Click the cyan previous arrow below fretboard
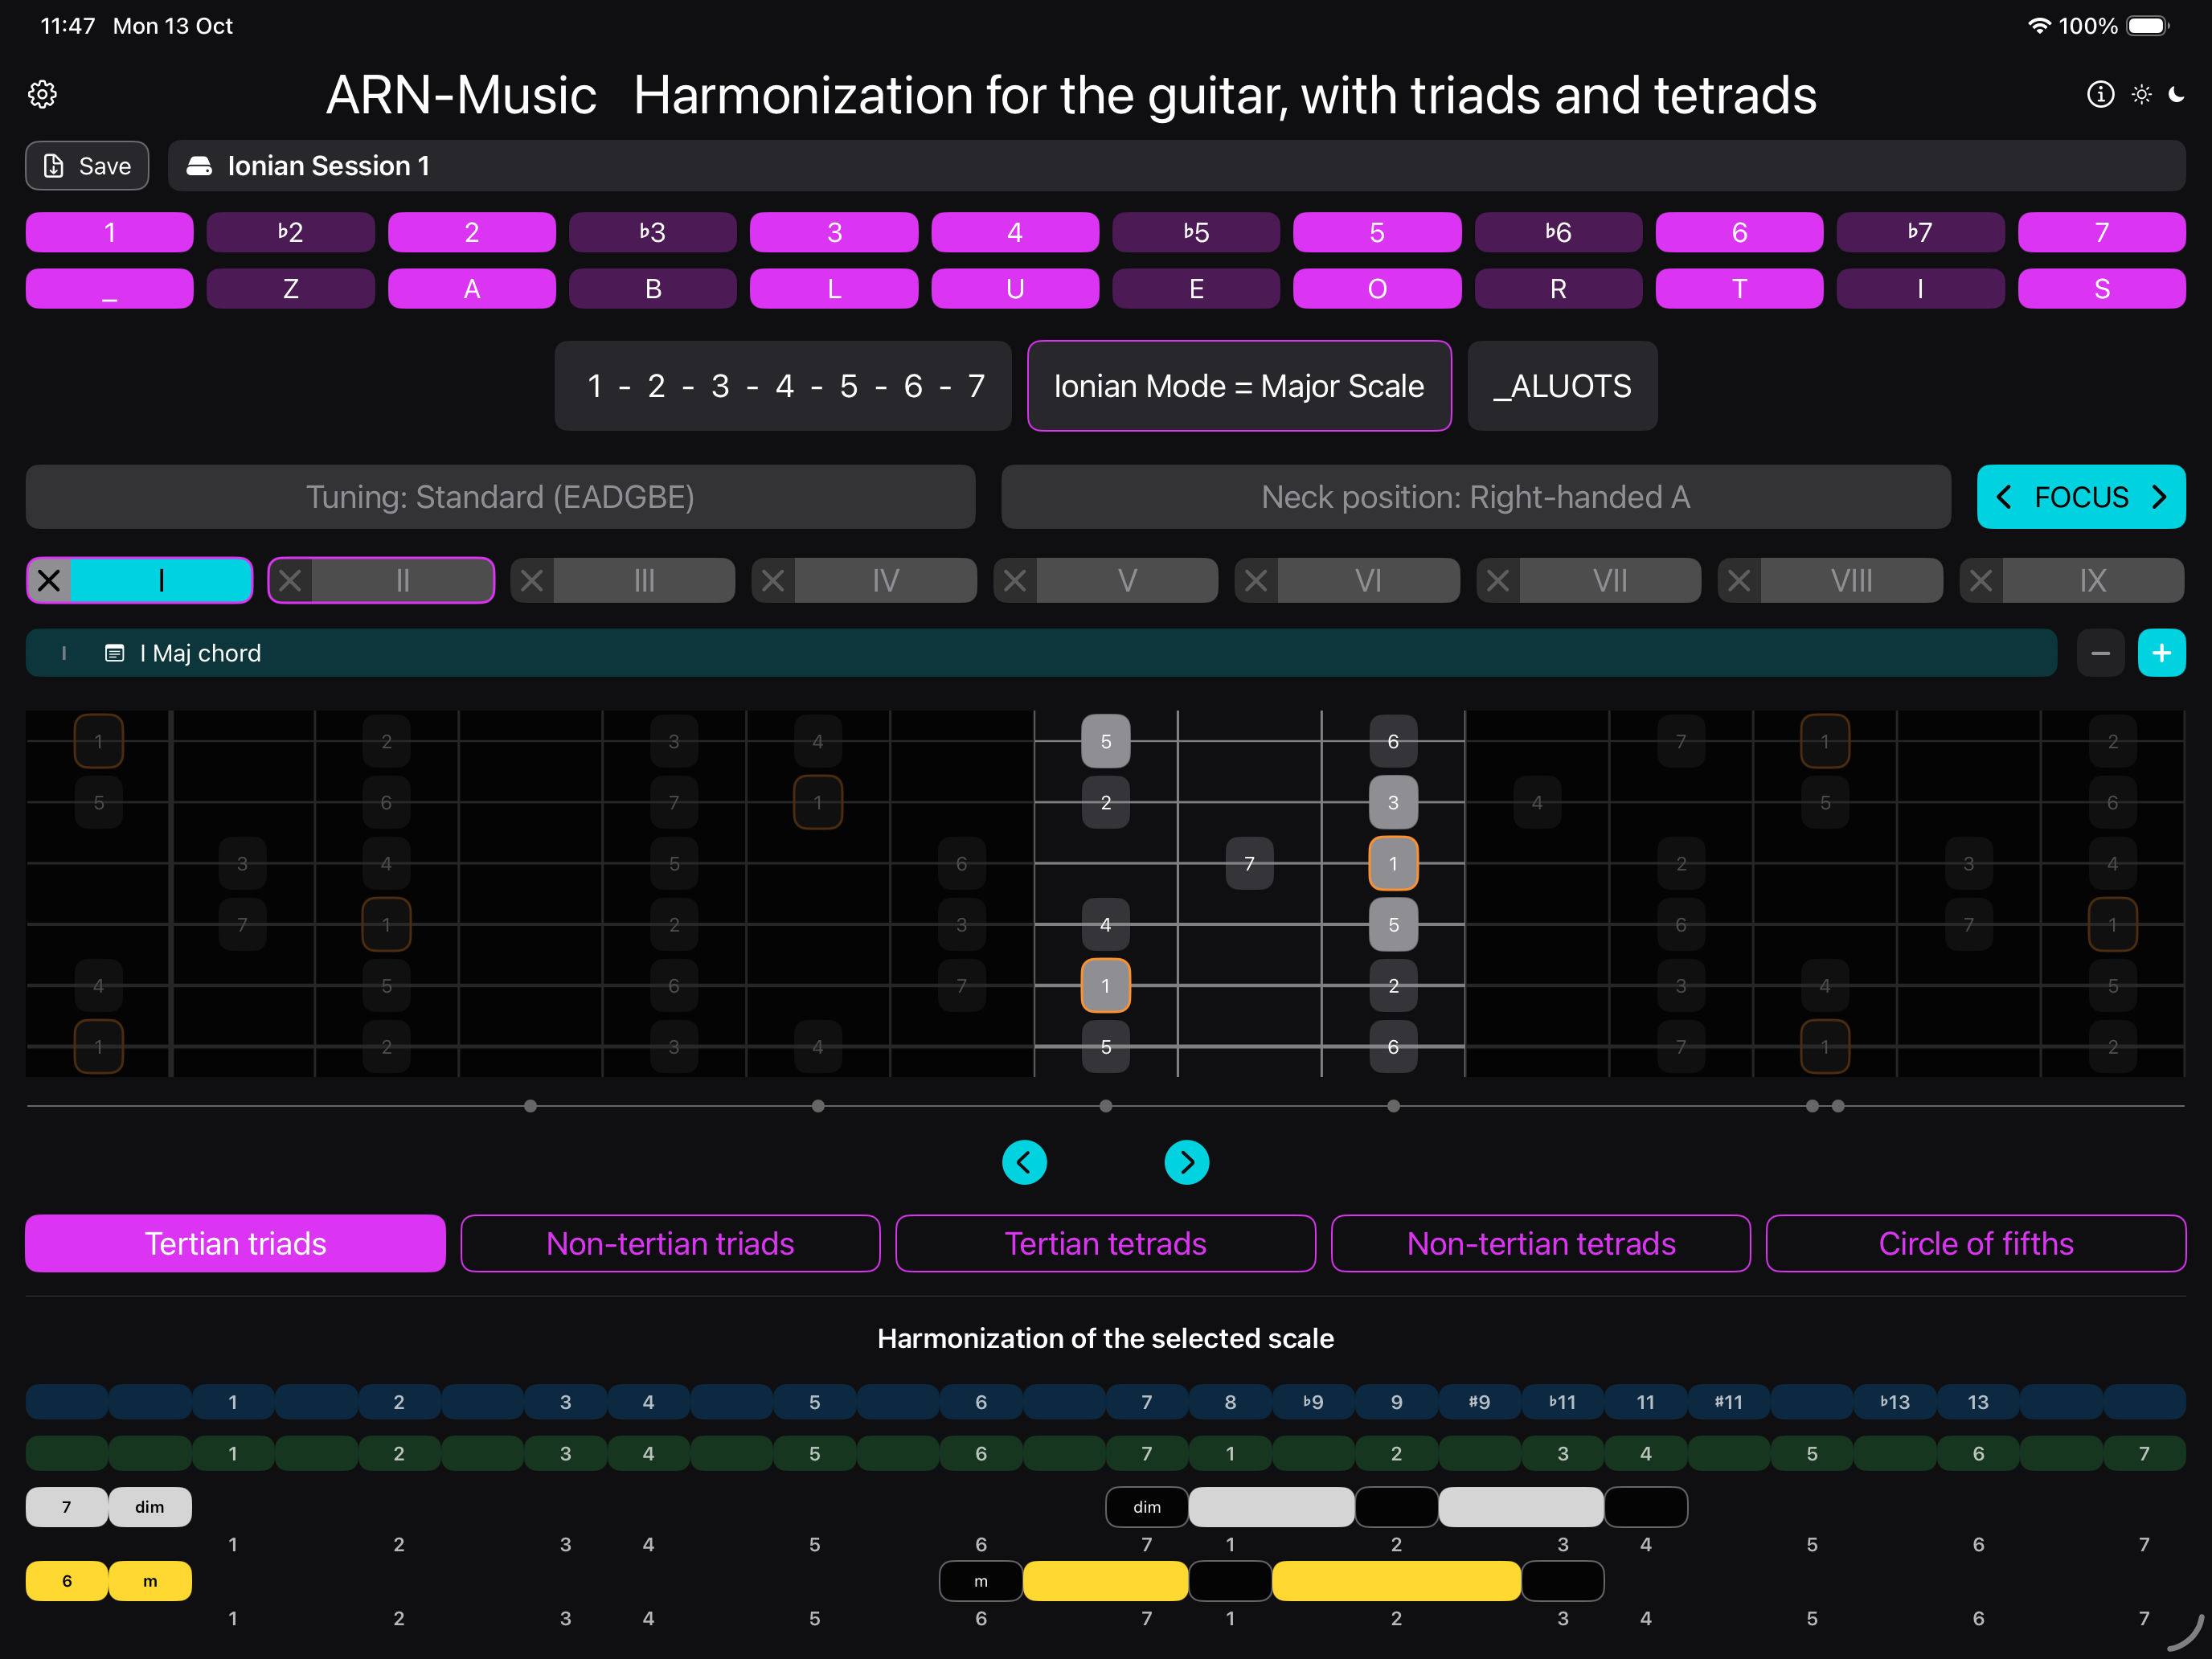Image resolution: width=2212 pixels, height=1659 pixels. 1024,1162
